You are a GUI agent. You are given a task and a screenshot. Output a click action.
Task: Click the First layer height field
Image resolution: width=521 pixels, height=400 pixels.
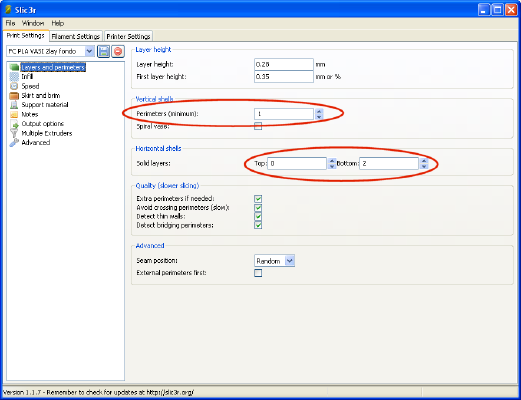(284, 77)
